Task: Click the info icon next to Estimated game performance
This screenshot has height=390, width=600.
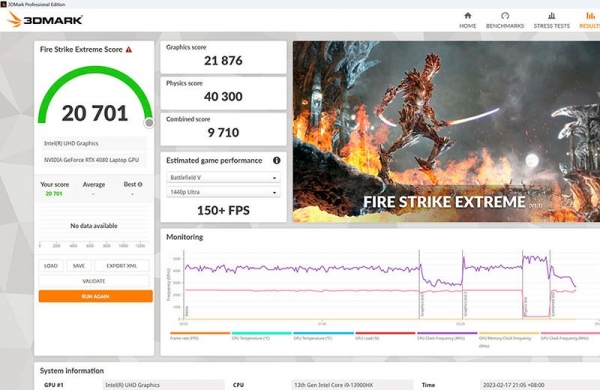Action: [x=277, y=160]
